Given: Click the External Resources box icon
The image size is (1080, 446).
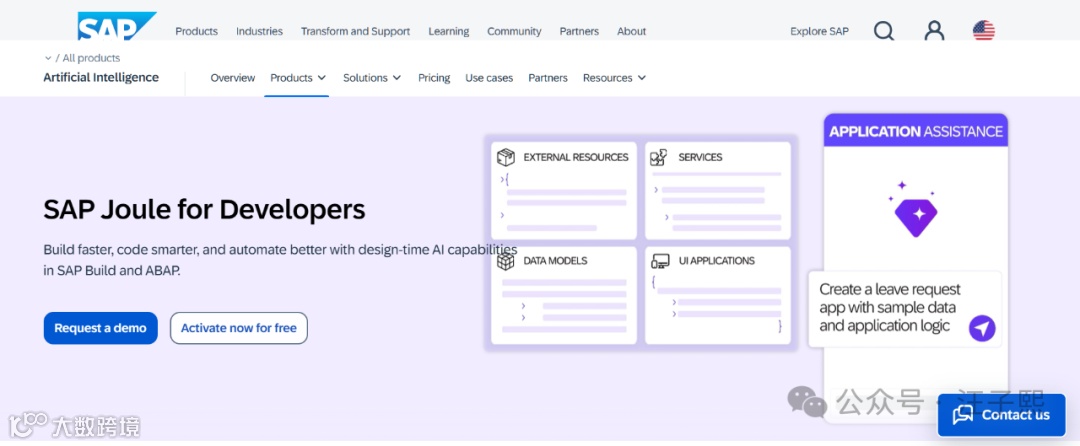Looking at the screenshot, I should [506, 157].
